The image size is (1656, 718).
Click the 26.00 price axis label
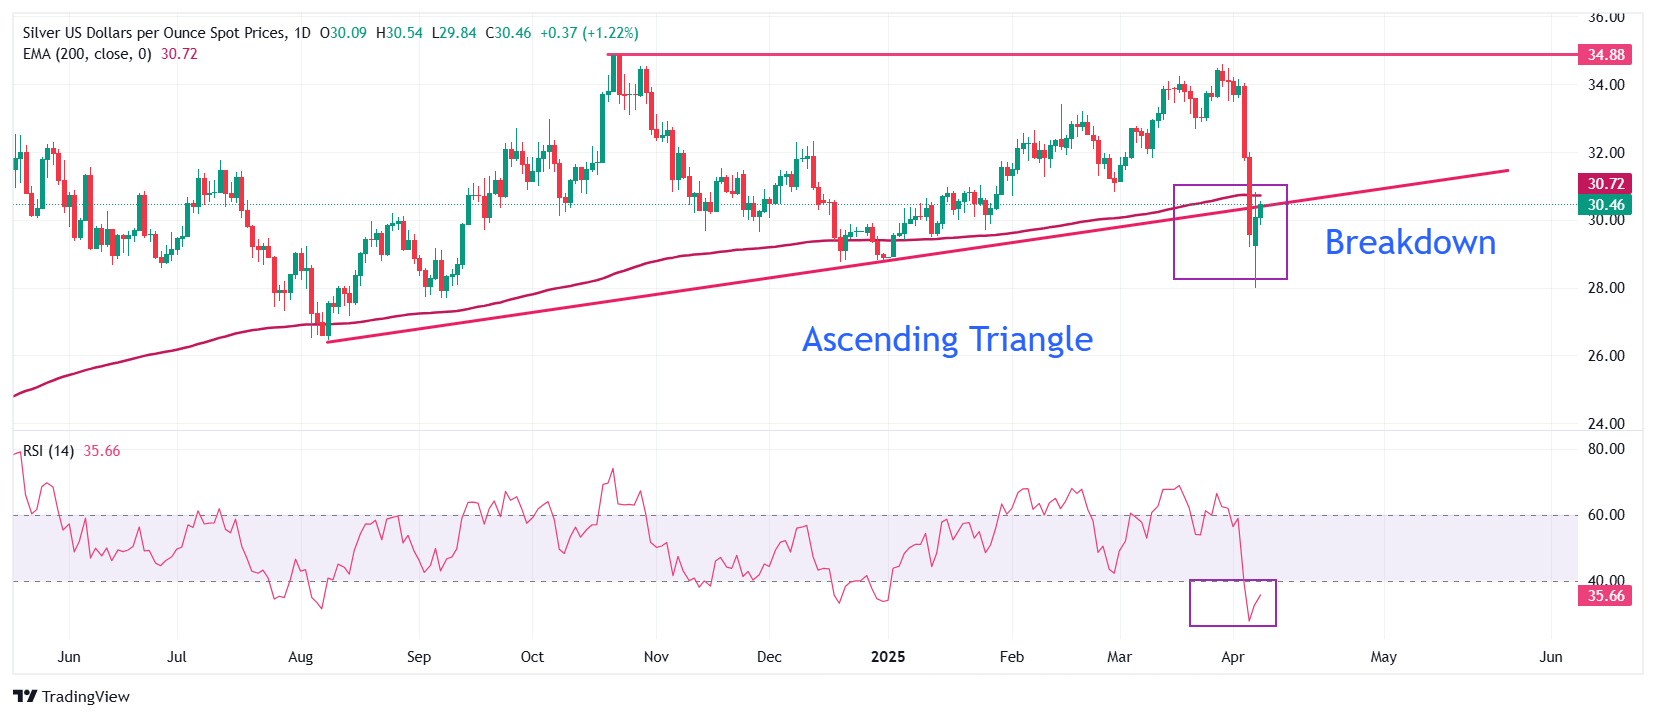tap(1606, 356)
